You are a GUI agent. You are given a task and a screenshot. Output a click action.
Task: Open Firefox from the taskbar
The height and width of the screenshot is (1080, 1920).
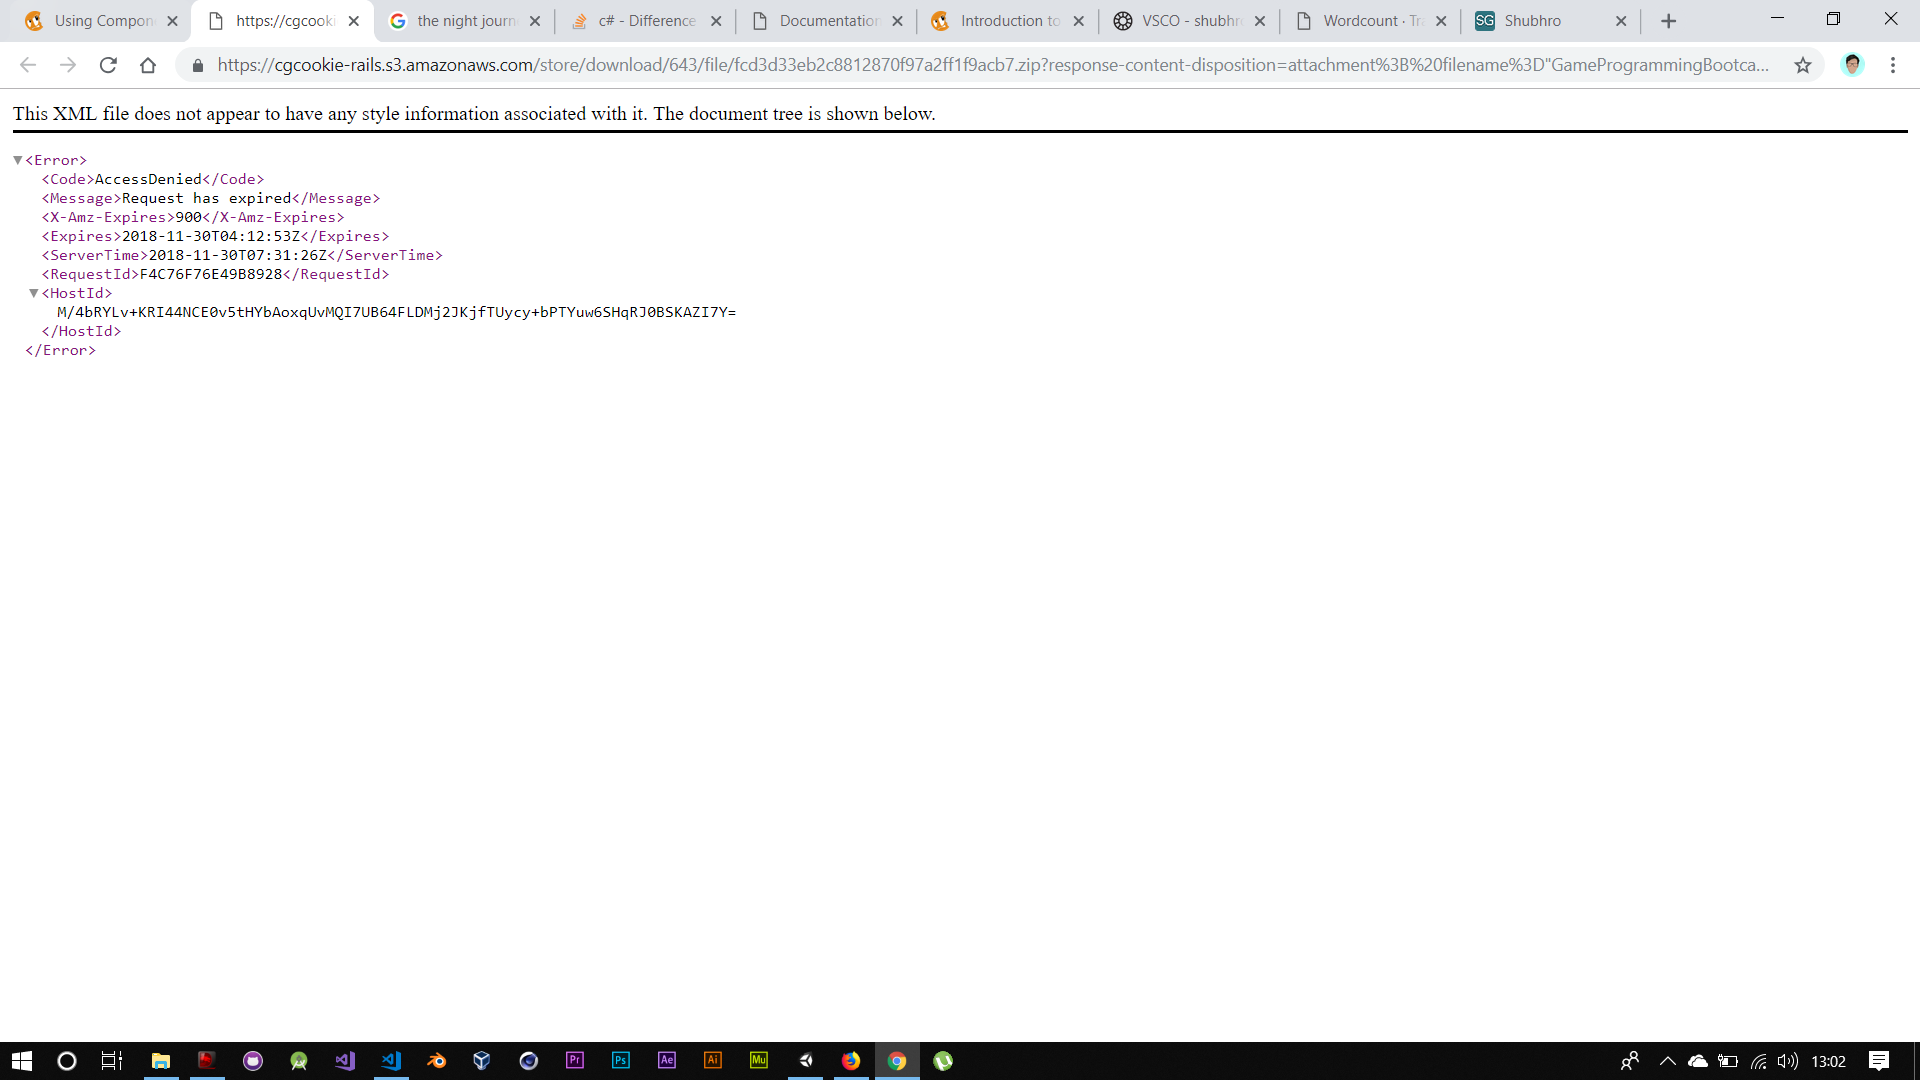[x=851, y=1061]
